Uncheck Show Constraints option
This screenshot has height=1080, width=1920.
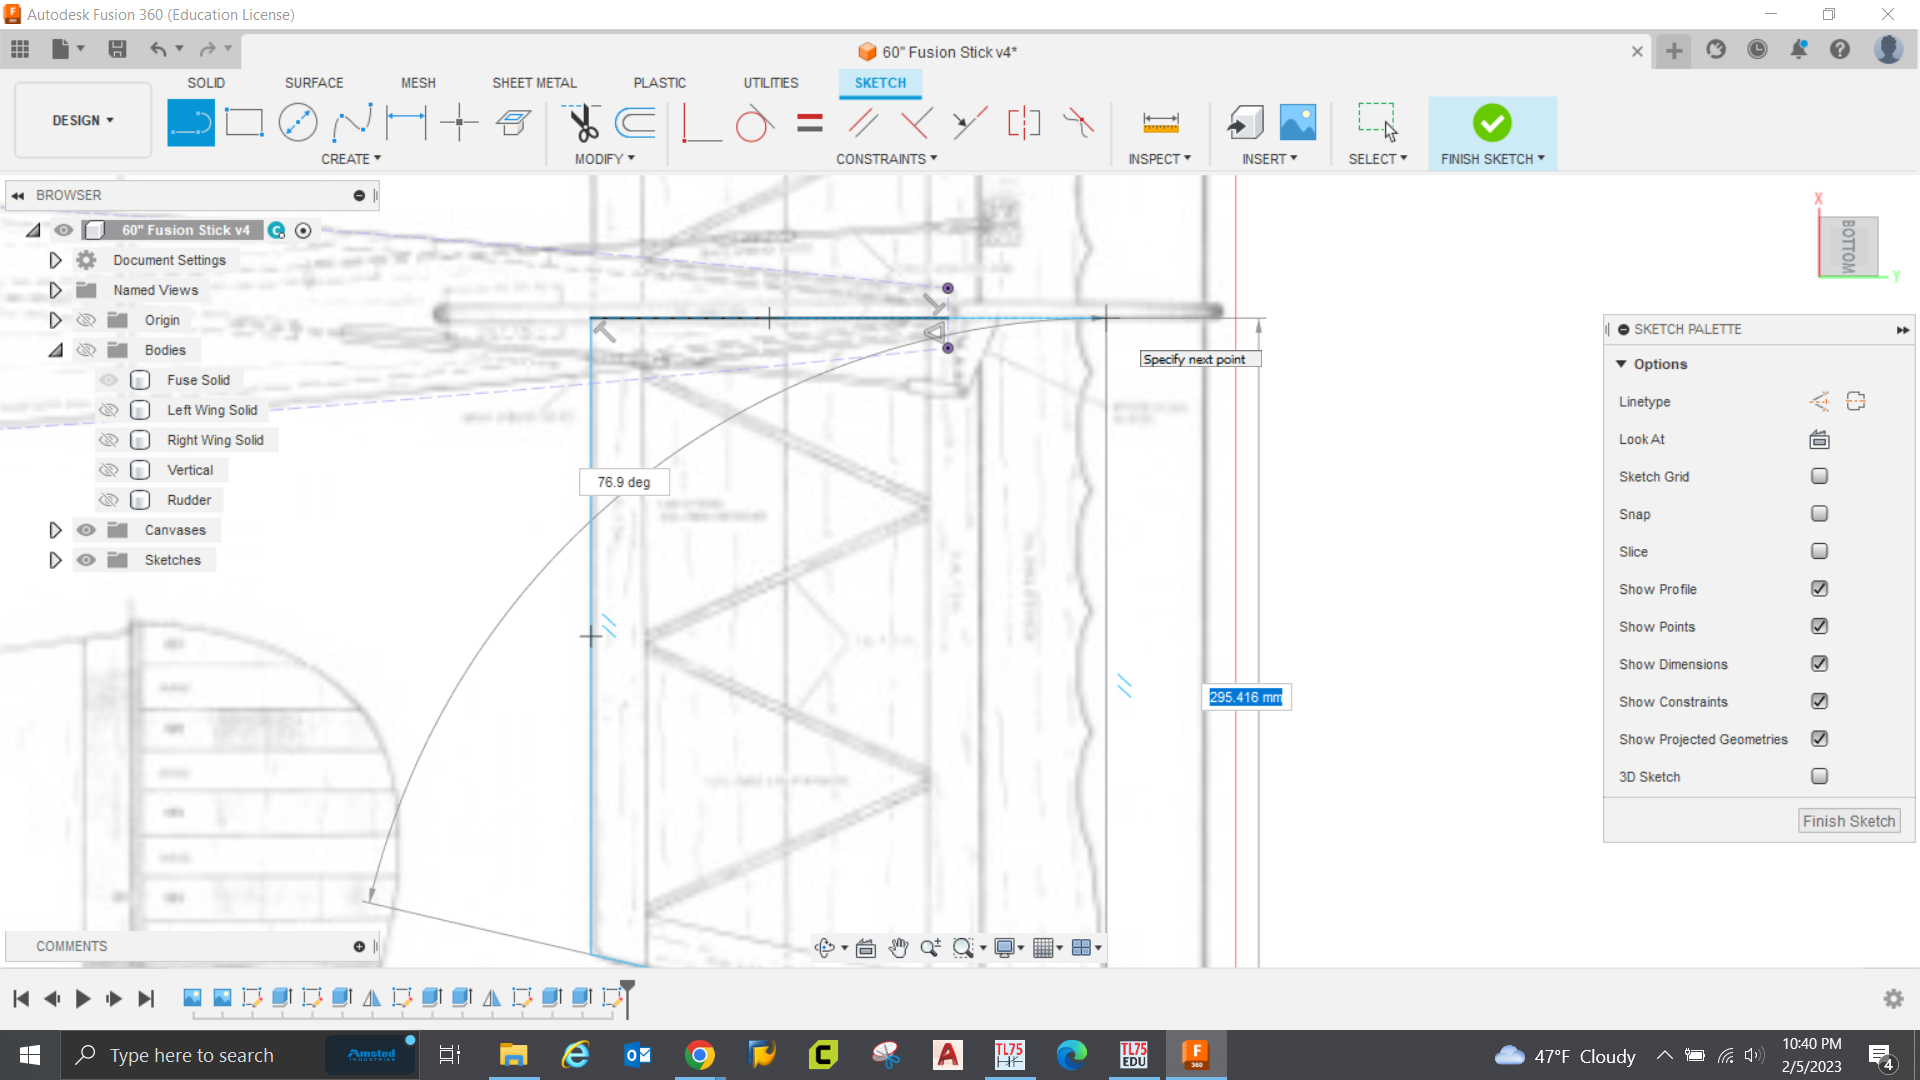point(1819,702)
